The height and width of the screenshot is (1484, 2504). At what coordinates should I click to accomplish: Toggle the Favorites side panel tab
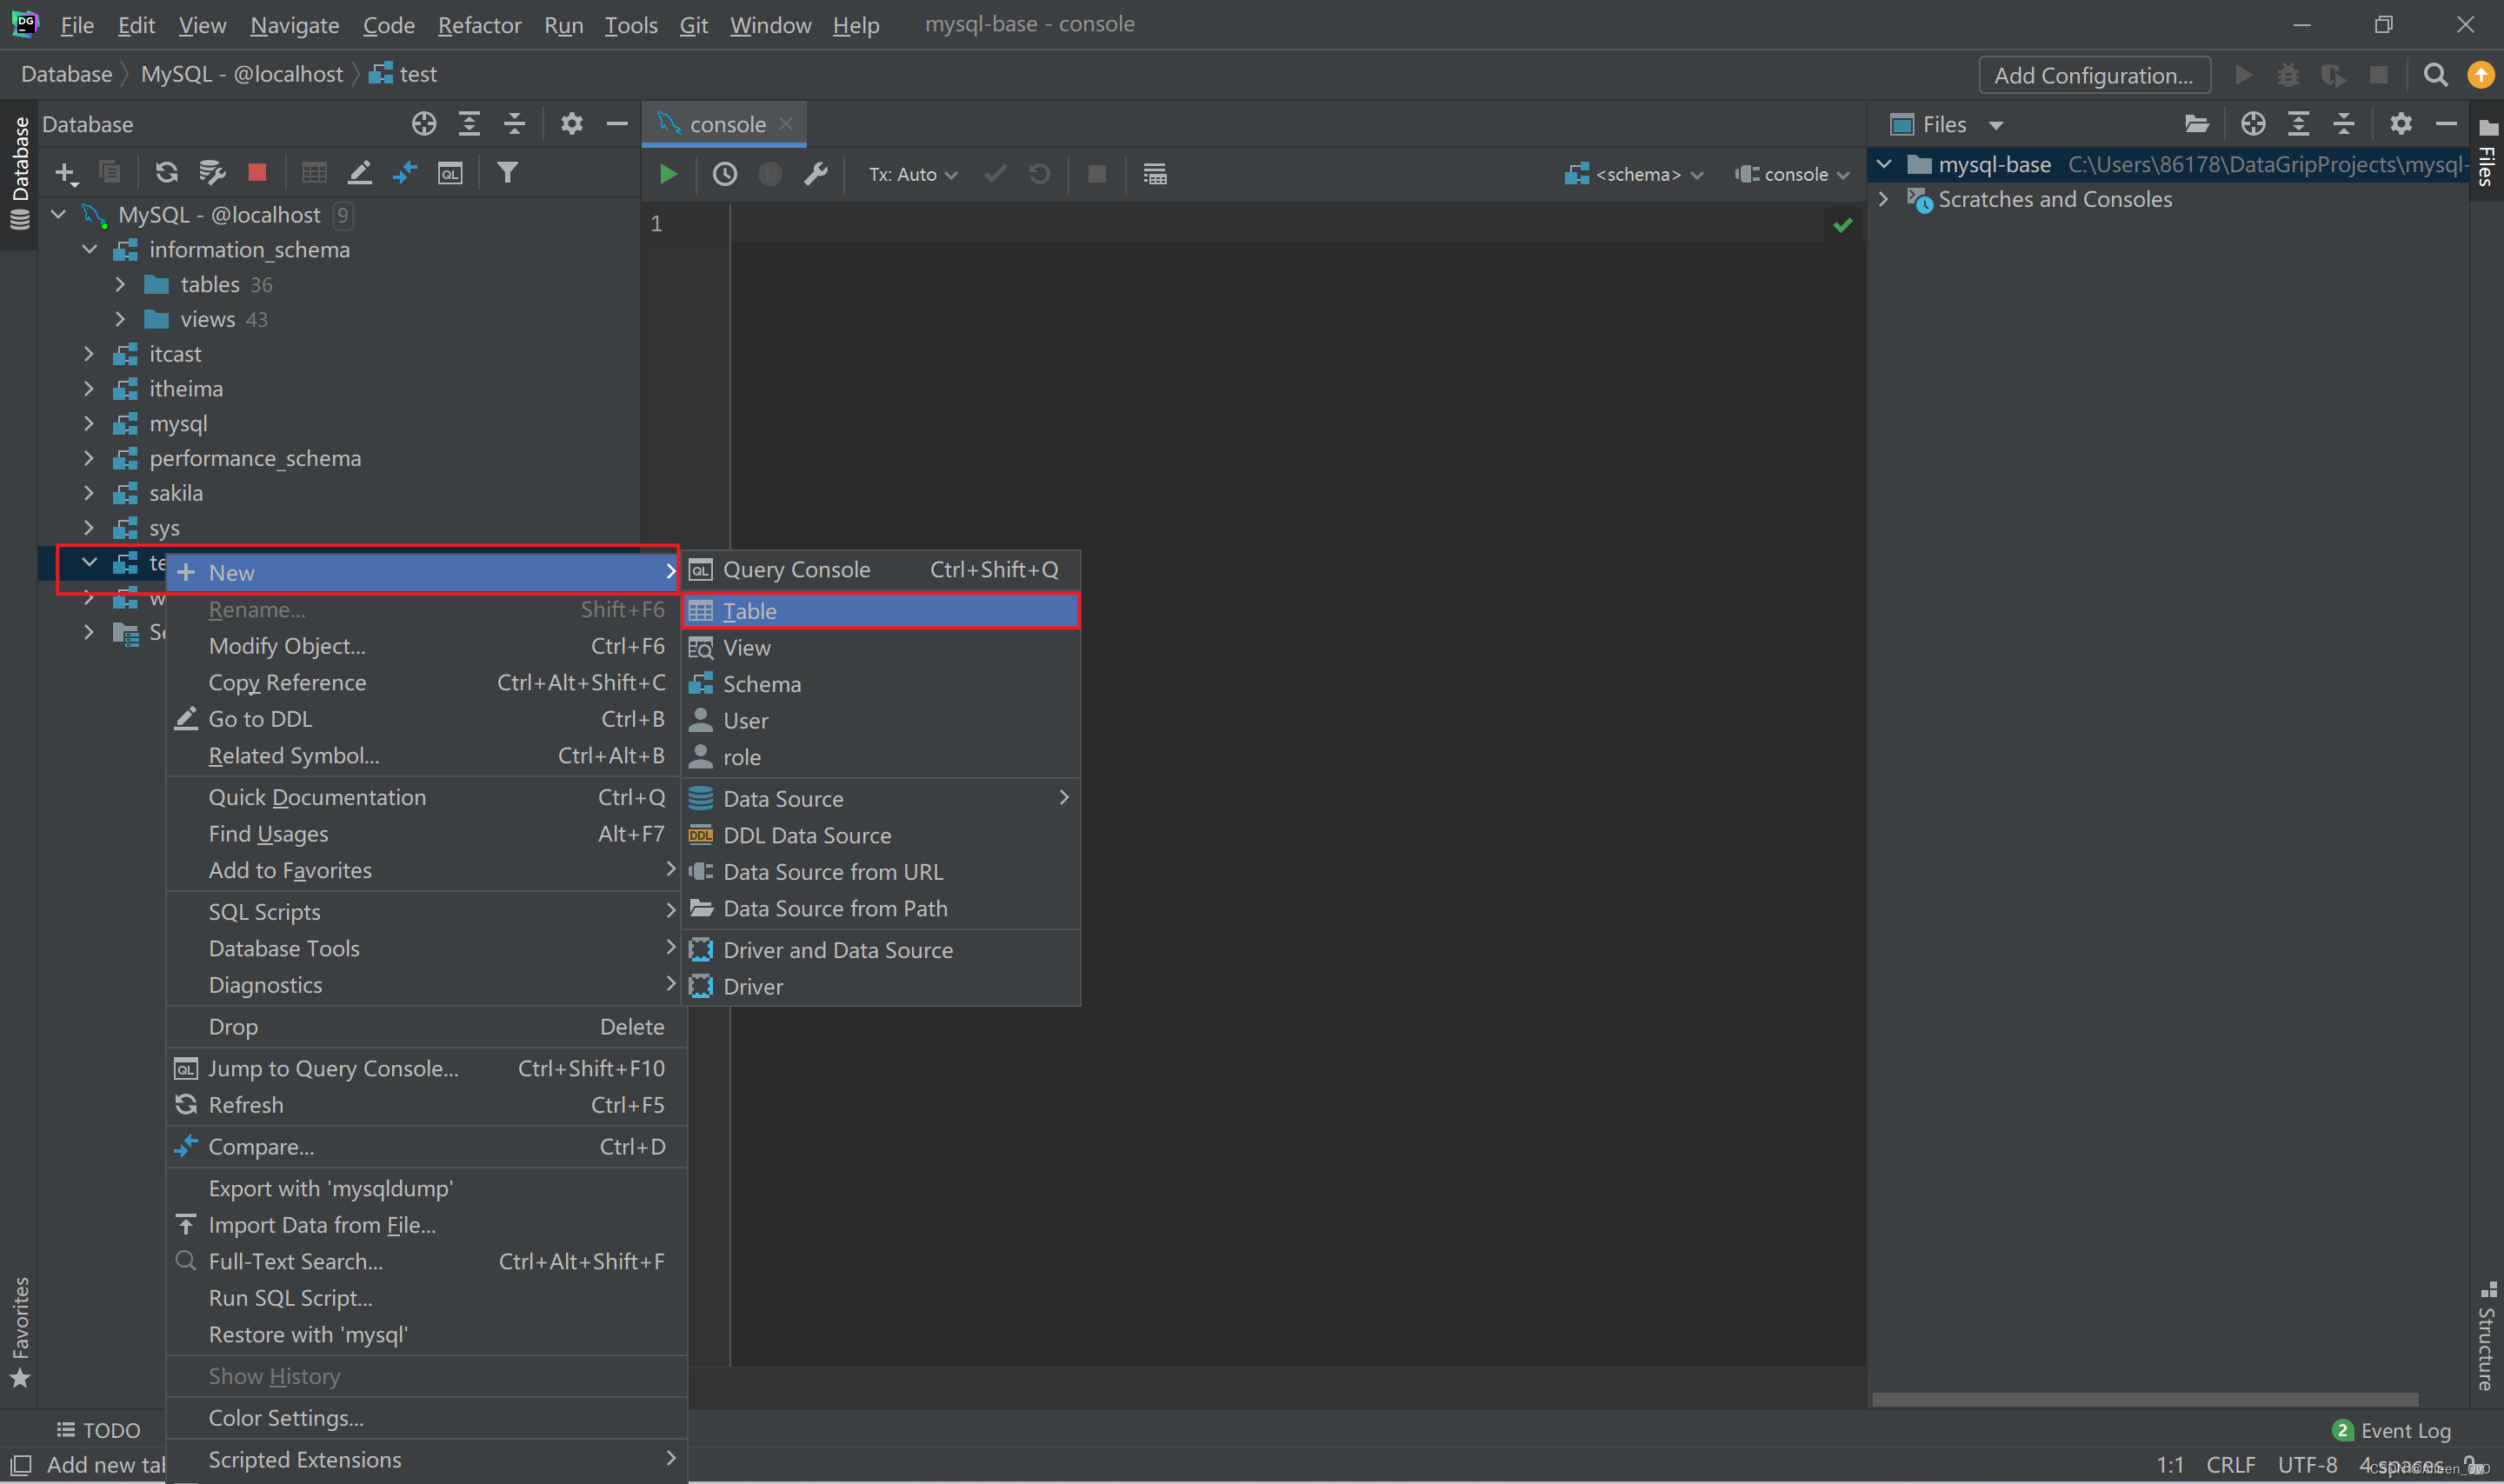[x=19, y=1328]
